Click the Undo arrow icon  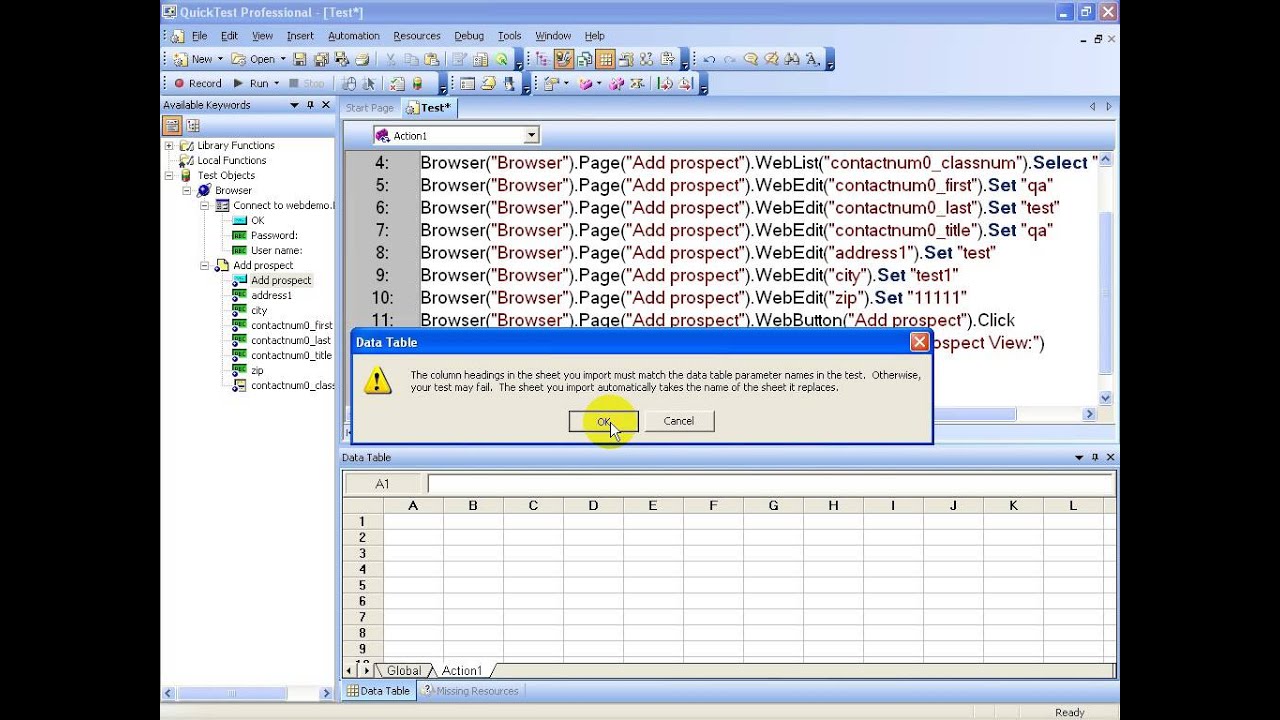tap(709, 59)
